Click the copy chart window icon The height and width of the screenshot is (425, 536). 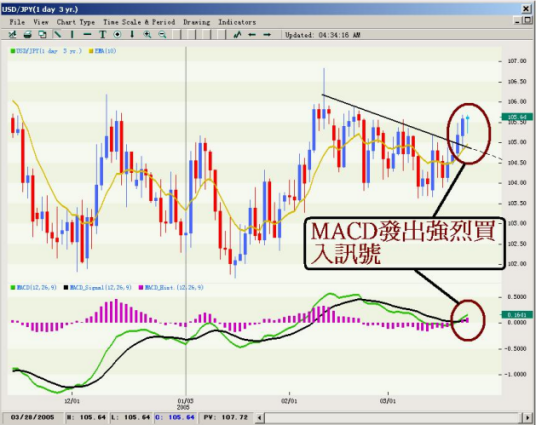point(42,35)
